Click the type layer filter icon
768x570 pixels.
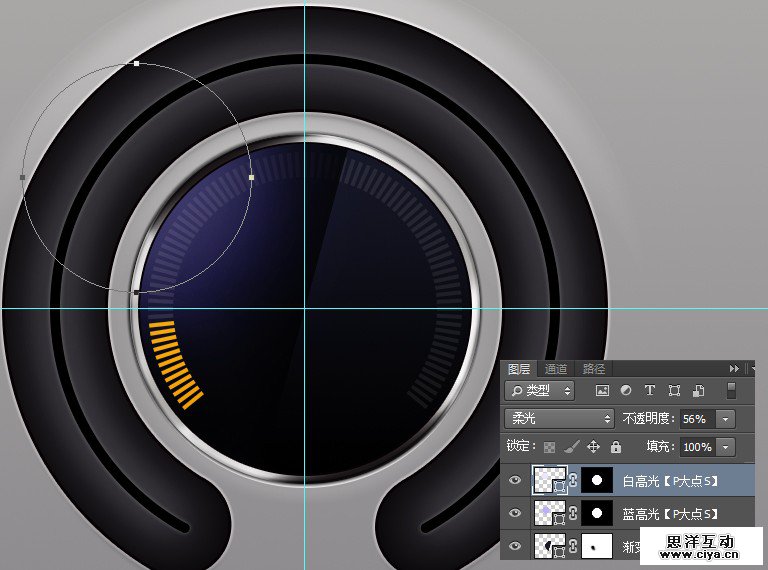(649, 390)
